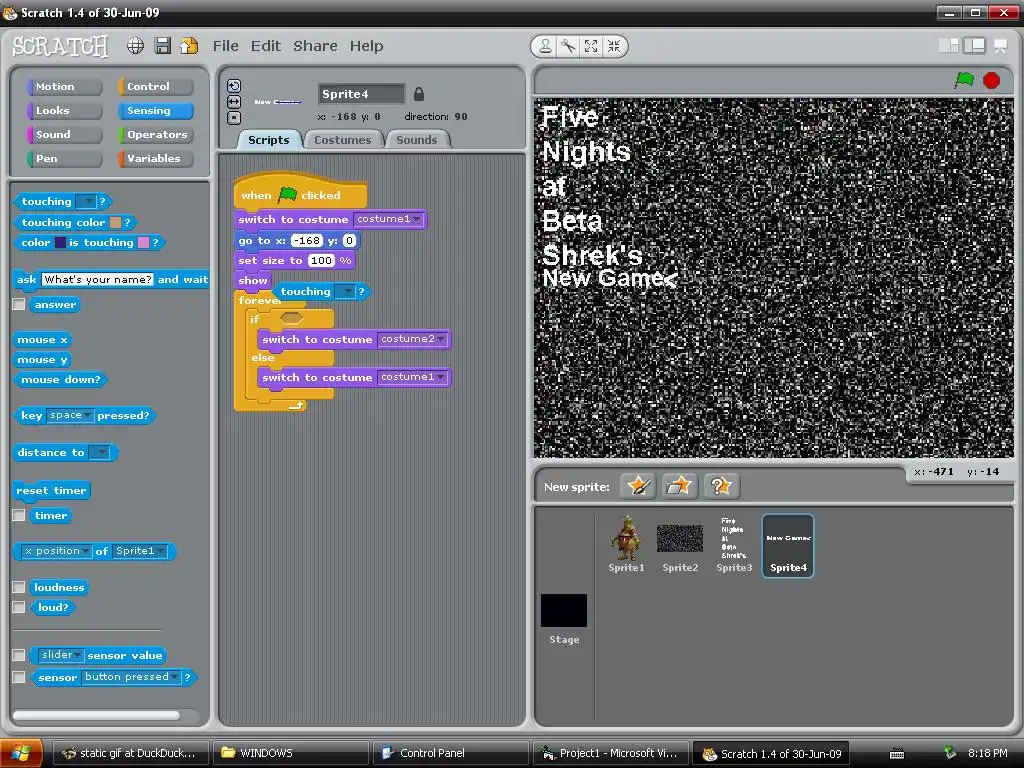
Task: Open the Control blocks category
Action: (x=155, y=86)
